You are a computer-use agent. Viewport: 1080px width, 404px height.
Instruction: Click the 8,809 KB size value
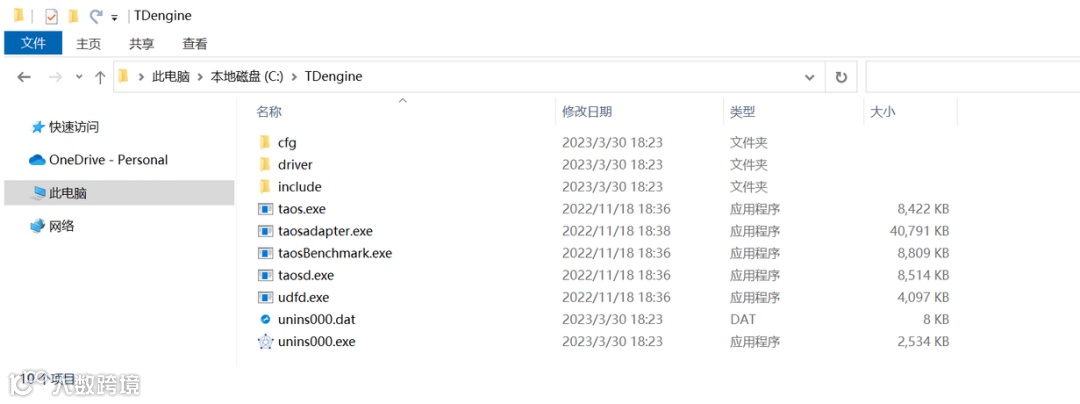[x=923, y=253]
